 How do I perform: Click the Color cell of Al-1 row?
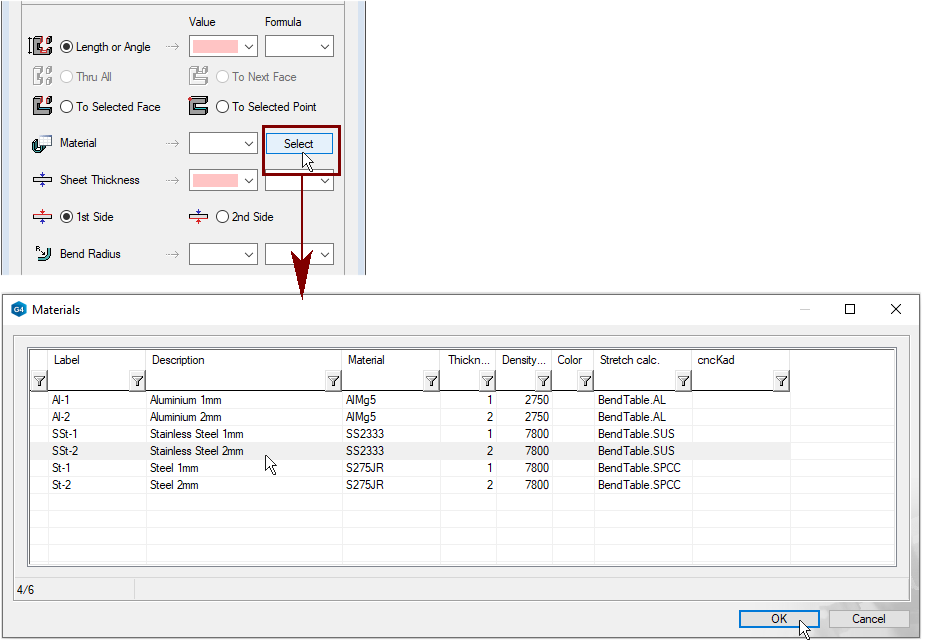click(x=573, y=400)
